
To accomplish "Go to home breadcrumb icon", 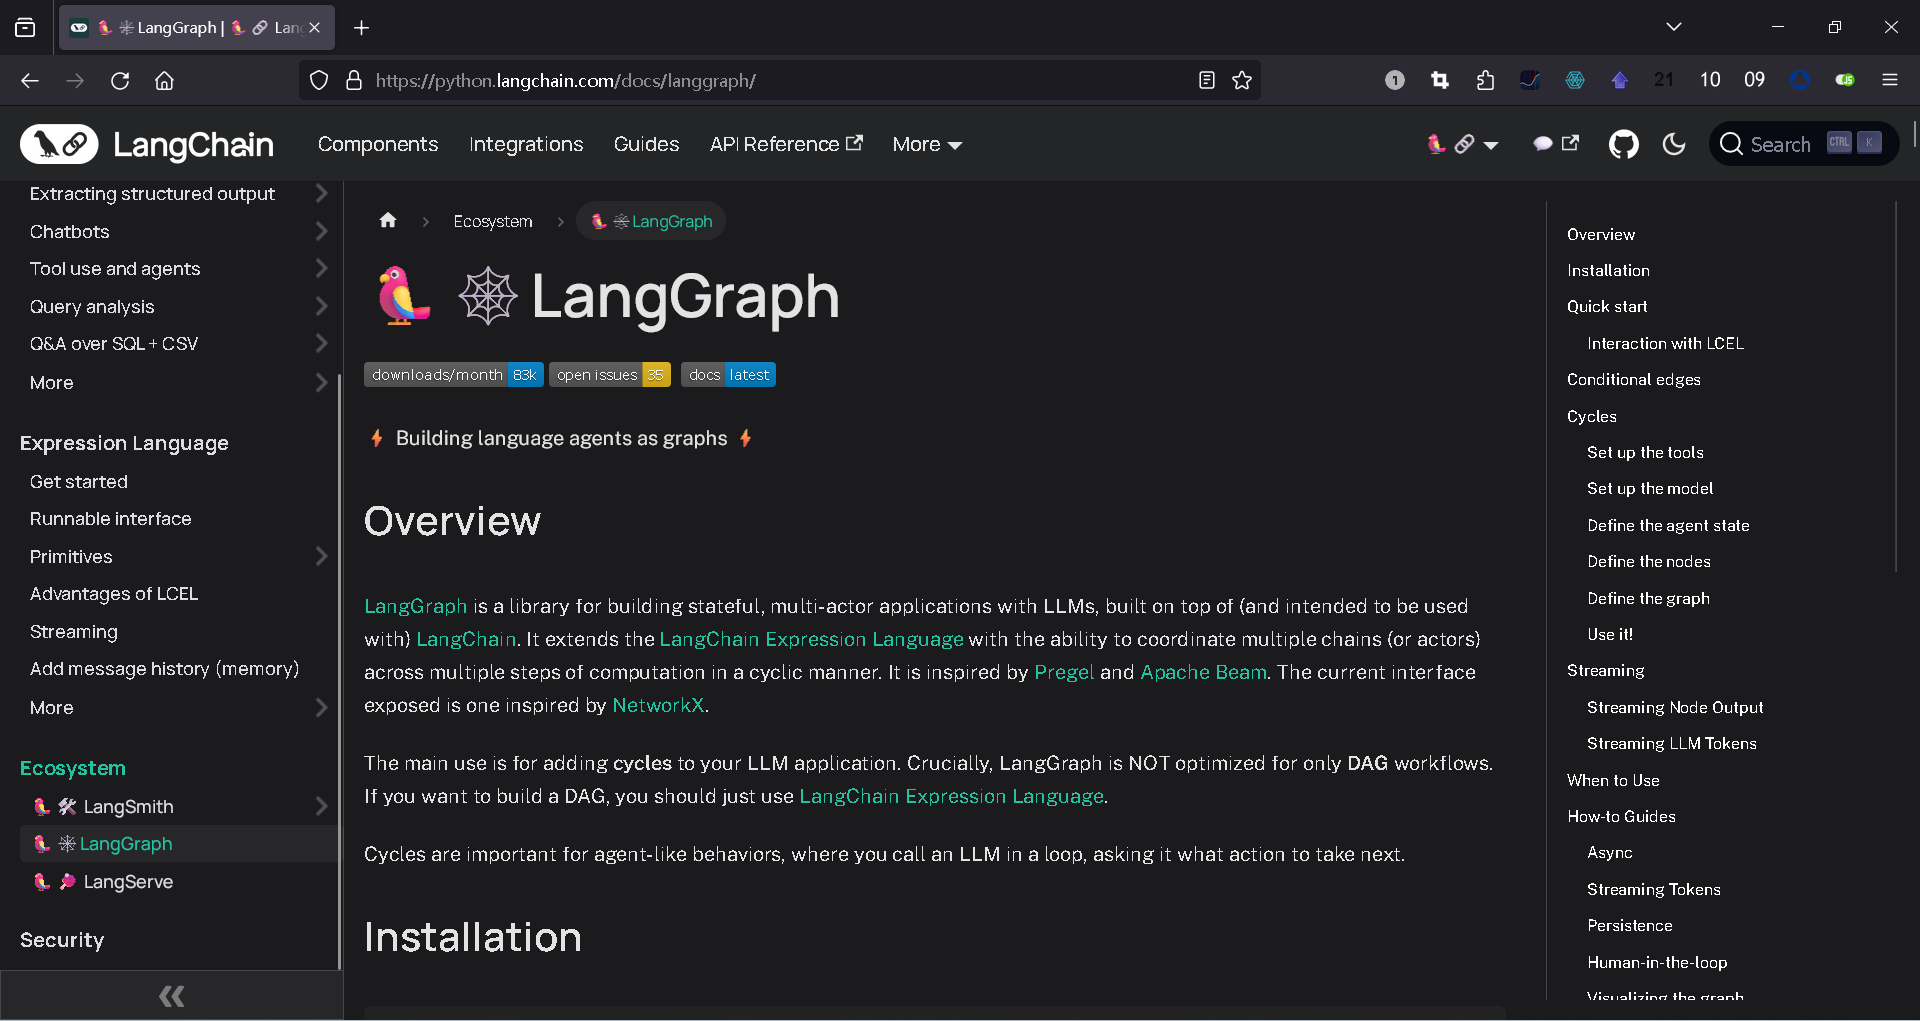I will 388,220.
